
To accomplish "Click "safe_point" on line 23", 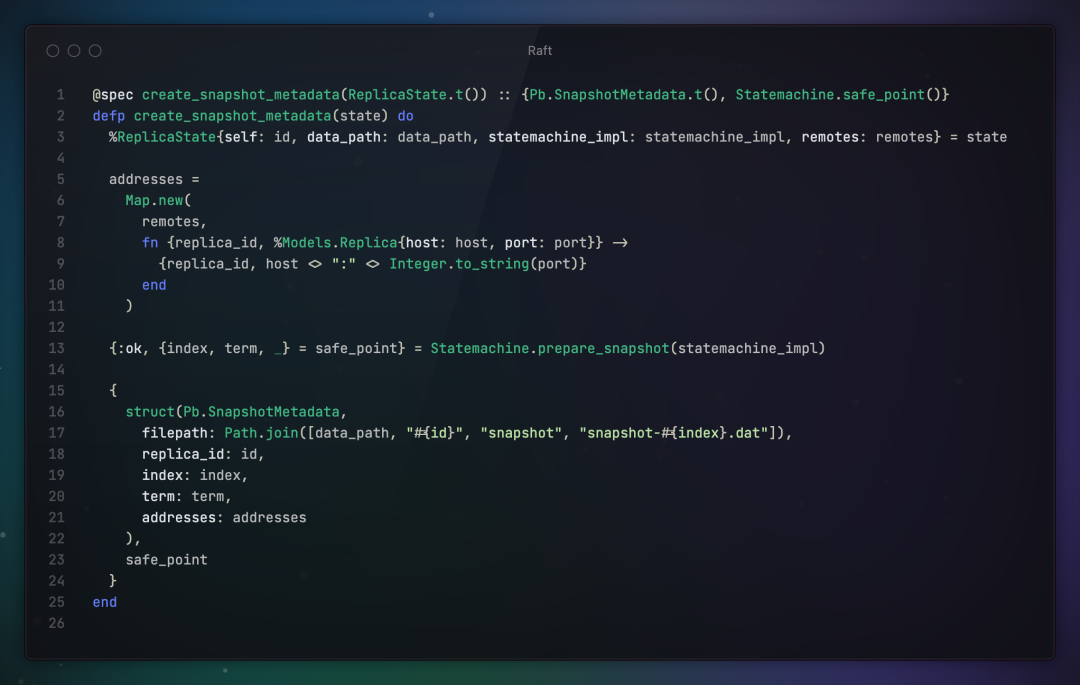I will pyautogui.click(x=167, y=560).
